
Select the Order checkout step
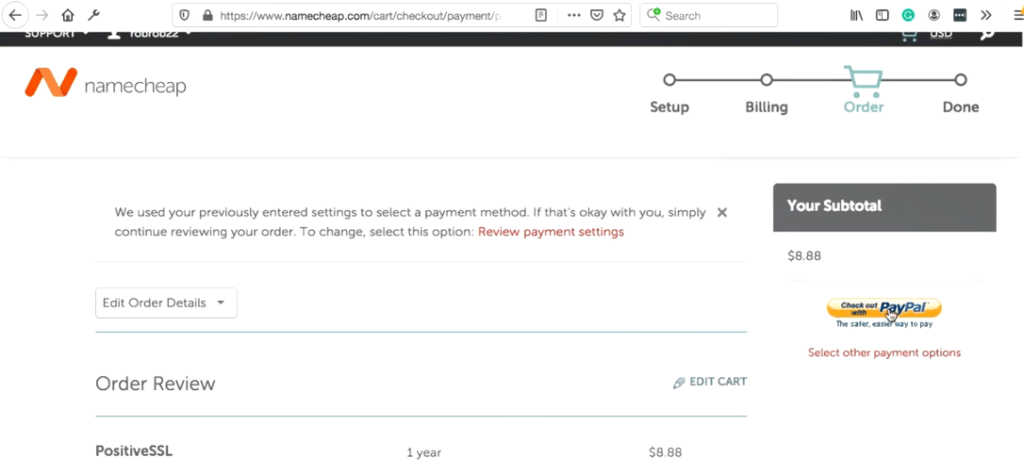click(x=863, y=91)
